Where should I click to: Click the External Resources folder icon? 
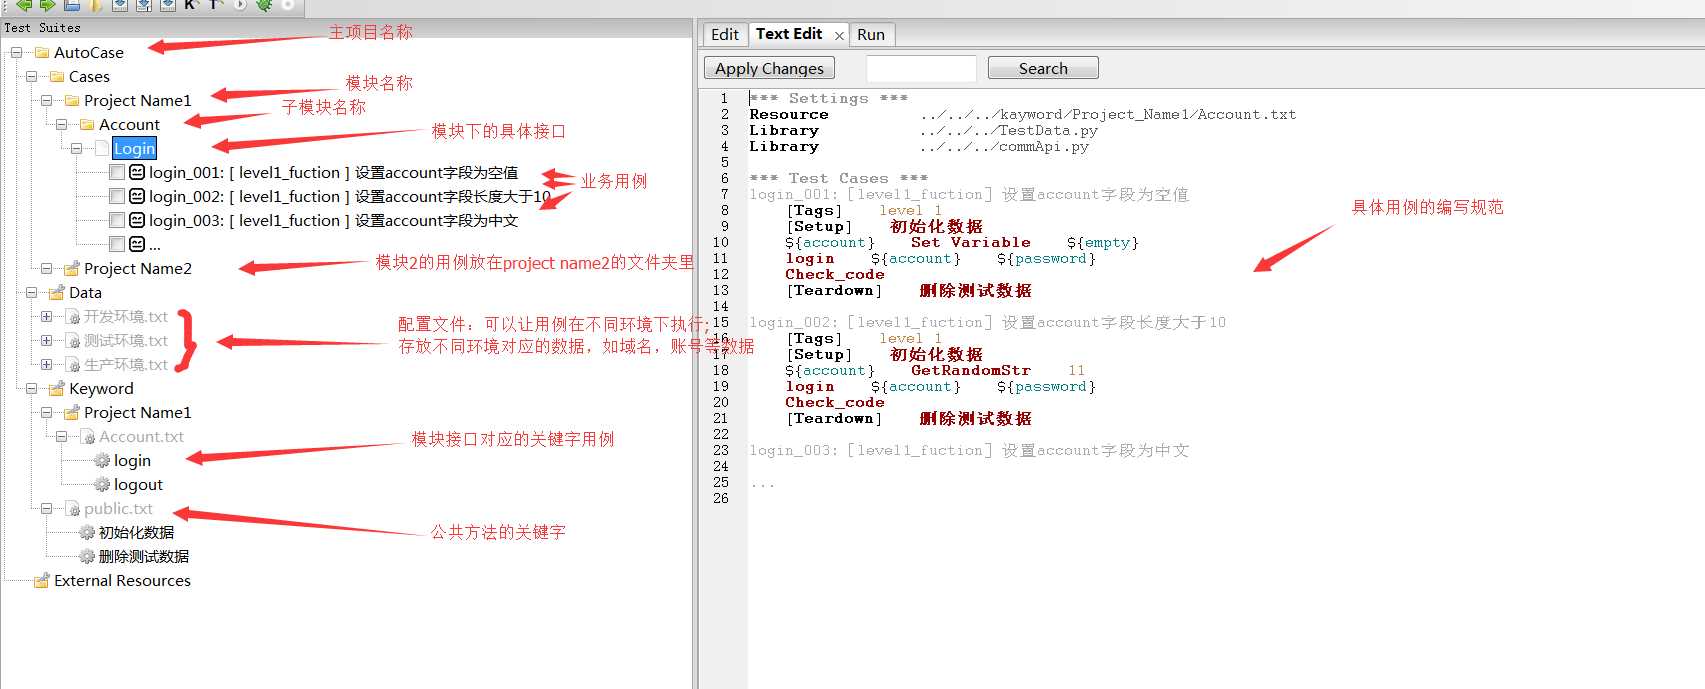pos(42,580)
